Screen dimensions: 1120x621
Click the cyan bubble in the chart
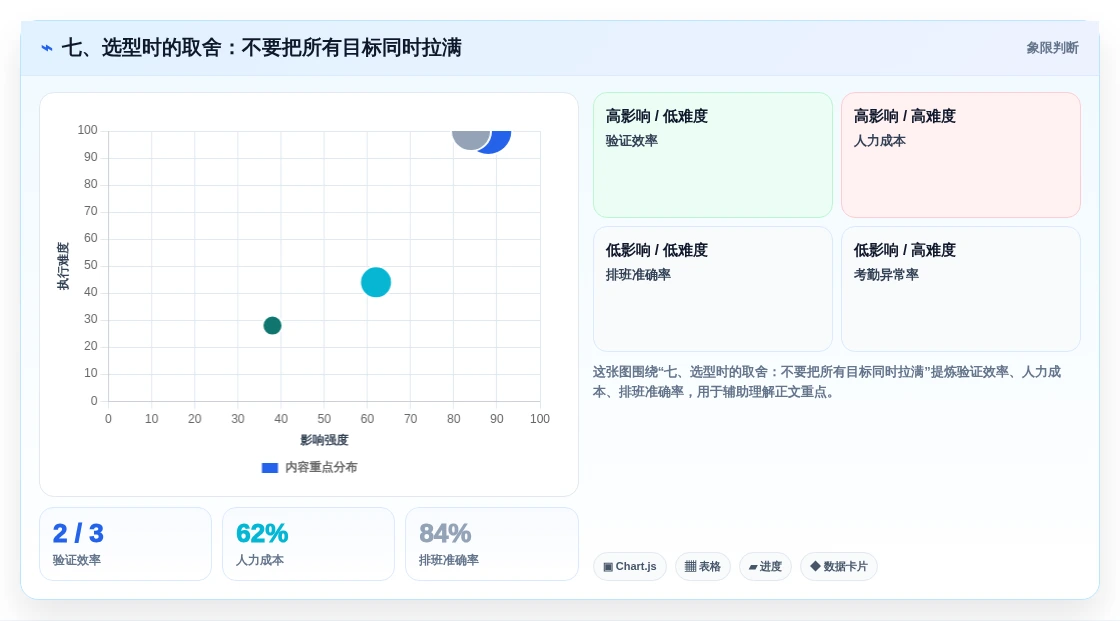pyautogui.click(x=376, y=282)
